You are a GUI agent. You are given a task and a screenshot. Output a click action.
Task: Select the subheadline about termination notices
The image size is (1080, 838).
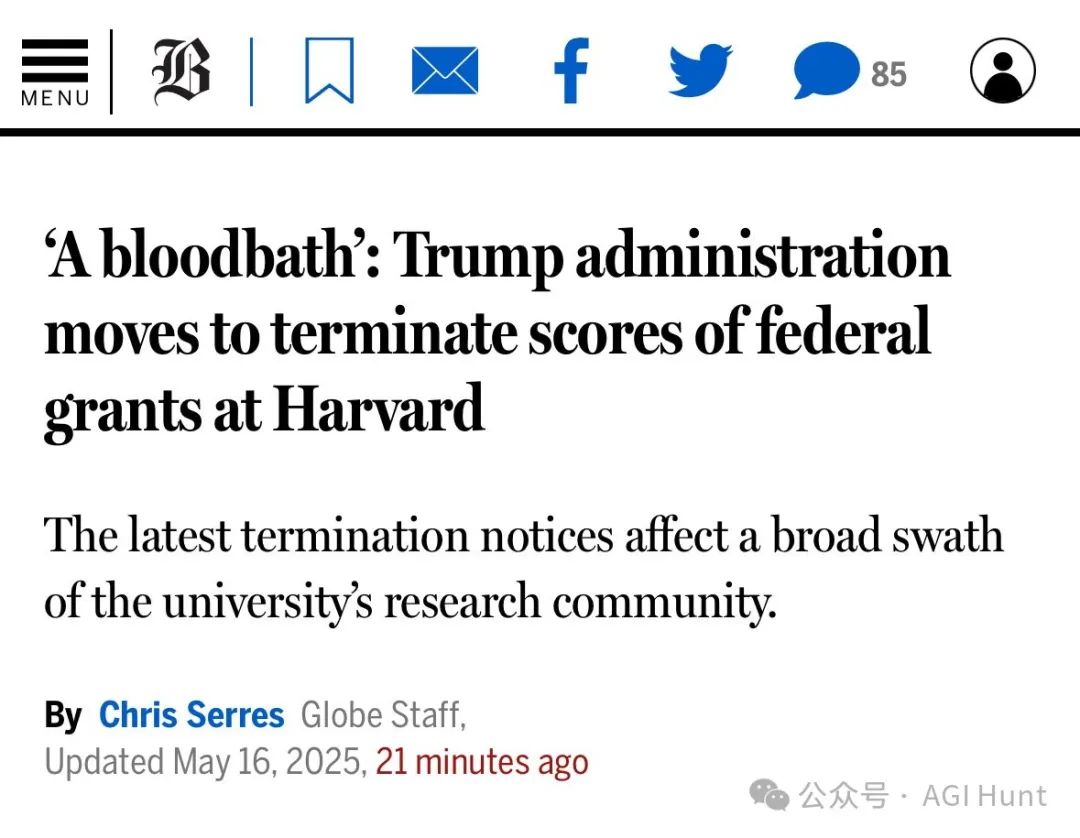[523, 568]
